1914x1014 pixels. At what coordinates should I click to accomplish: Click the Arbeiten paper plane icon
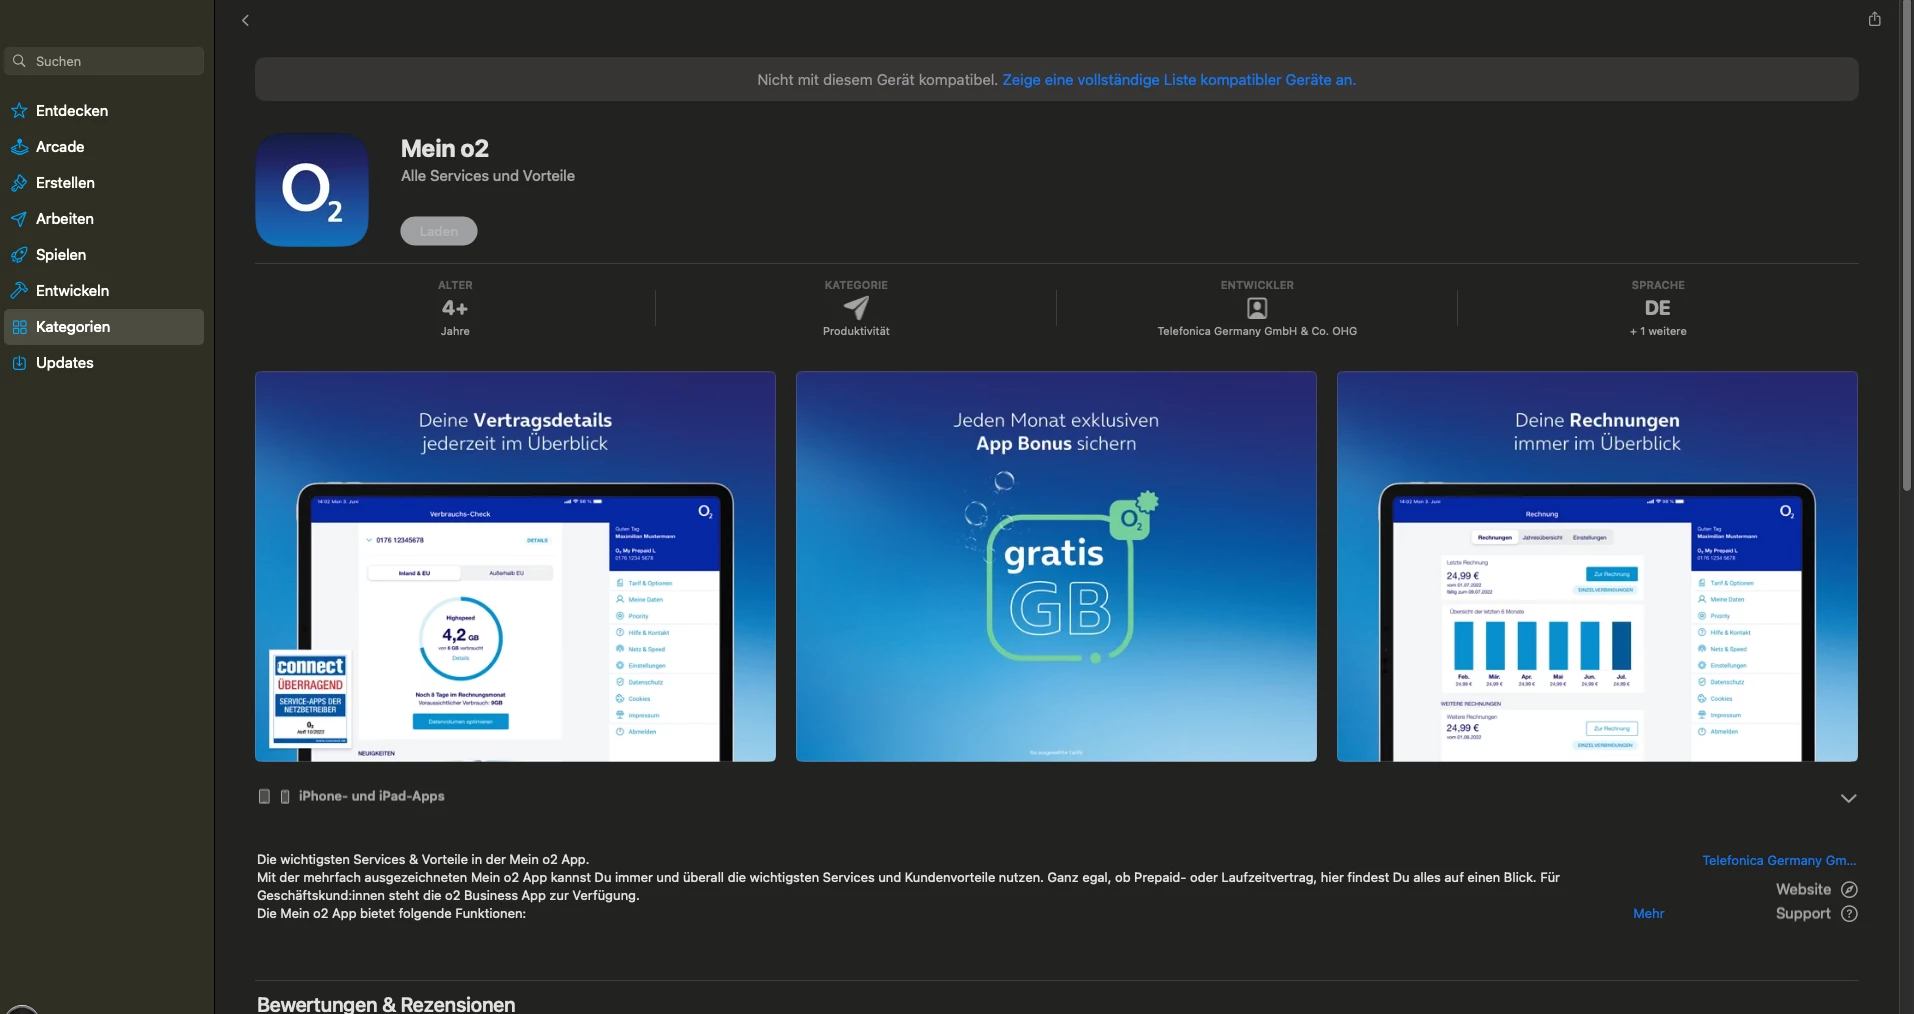pos(19,219)
